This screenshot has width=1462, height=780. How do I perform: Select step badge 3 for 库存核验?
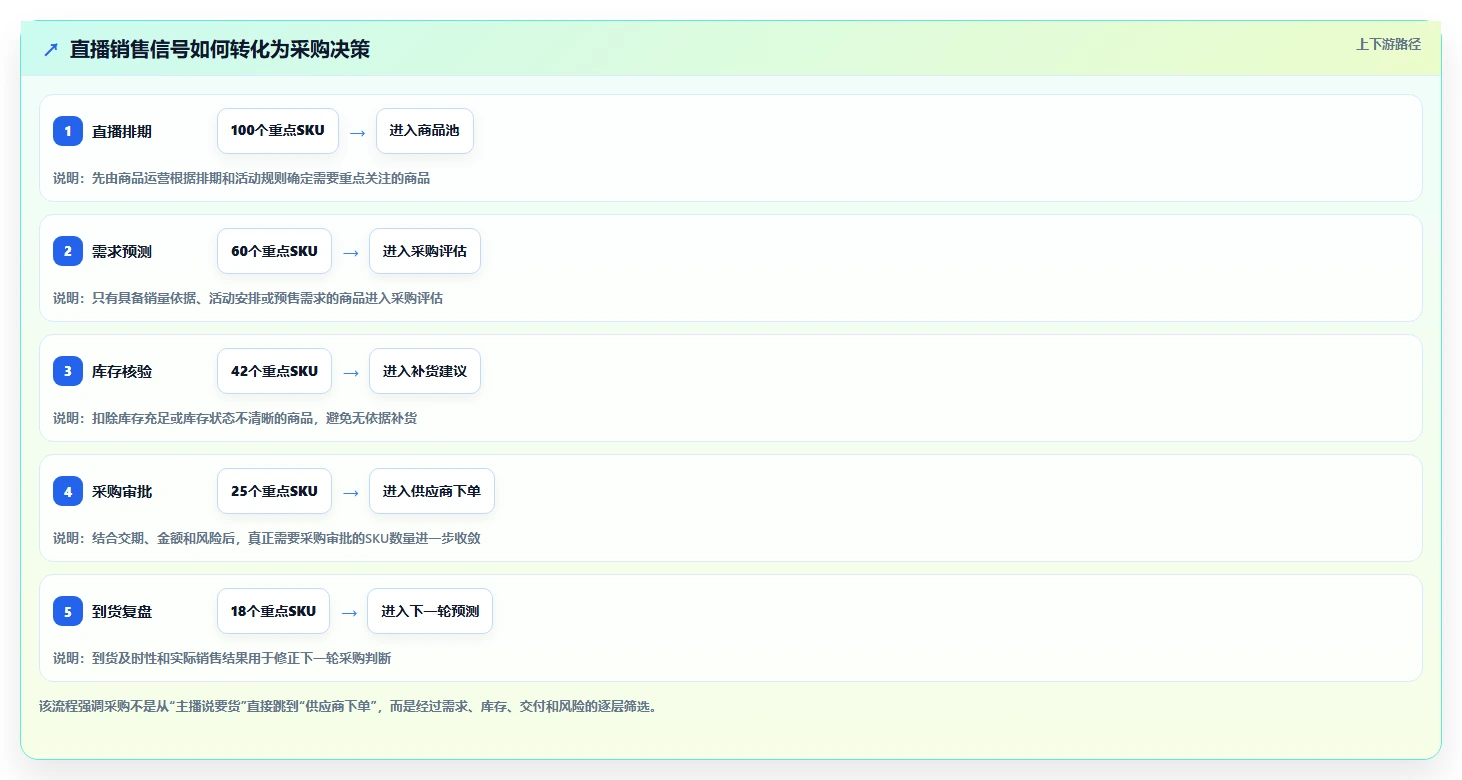pos(68,371)
